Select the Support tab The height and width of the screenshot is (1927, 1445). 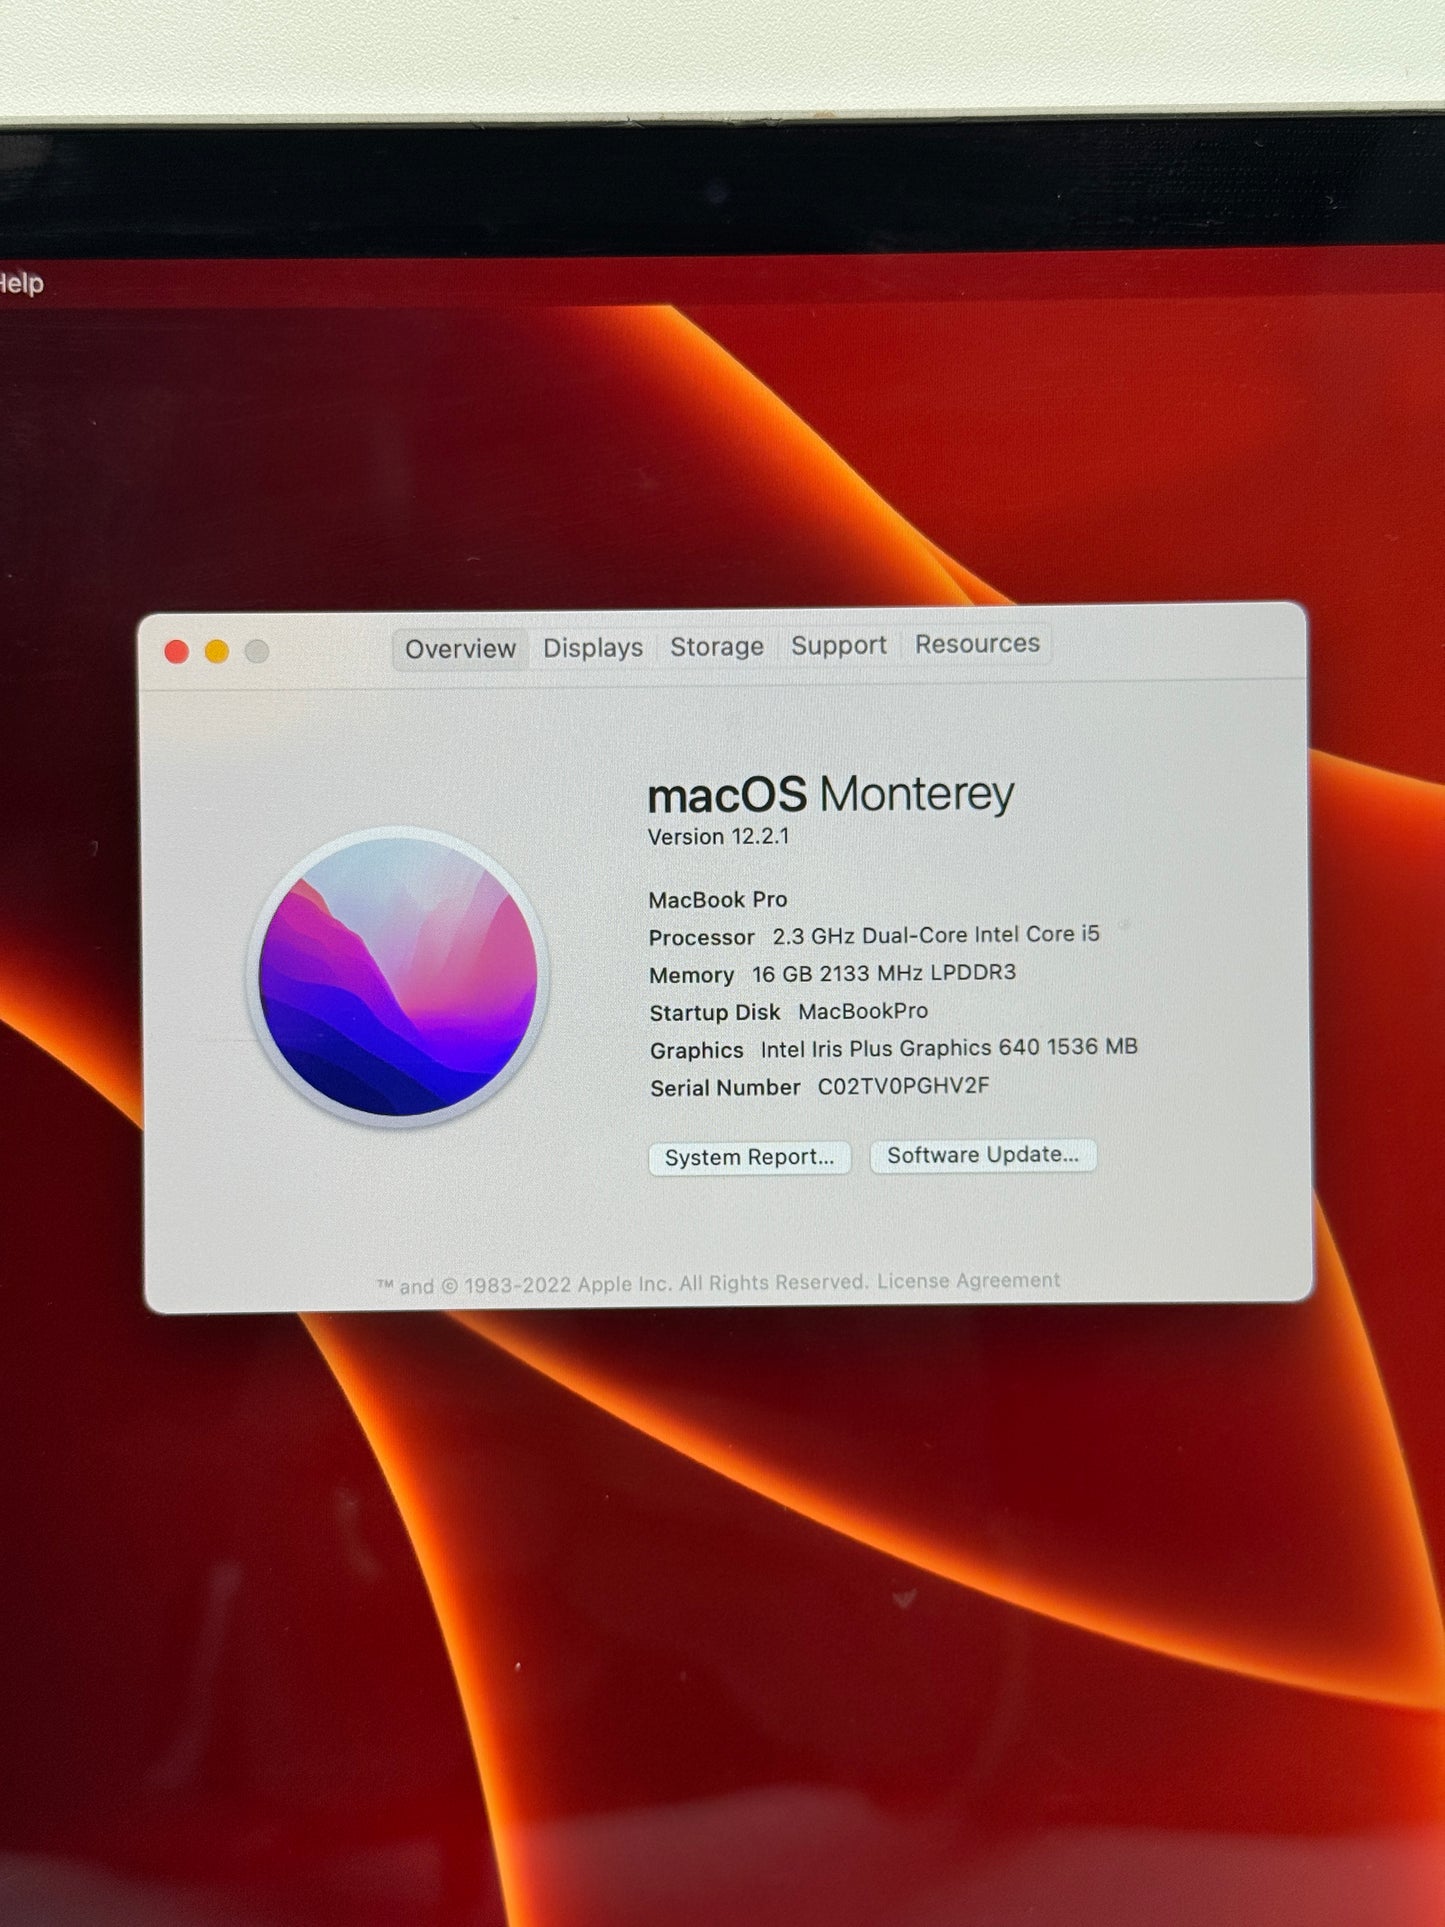pyautogui.click(x=839, y=646)
